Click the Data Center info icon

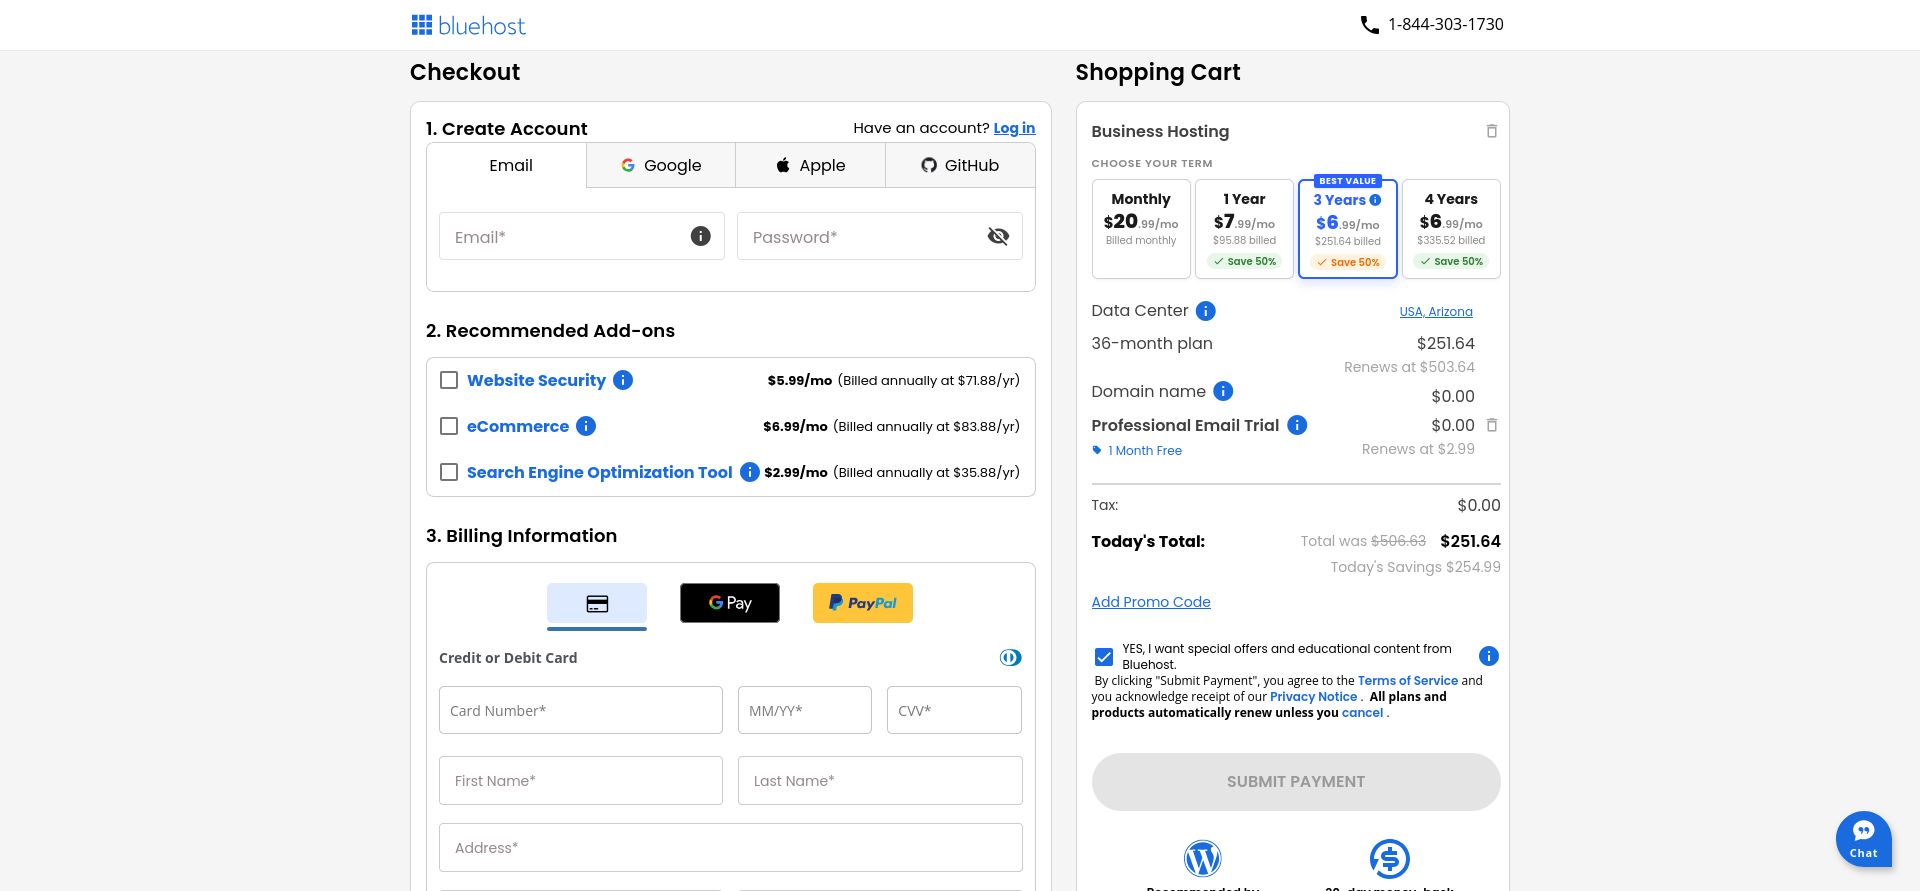tap(1206, 311)
